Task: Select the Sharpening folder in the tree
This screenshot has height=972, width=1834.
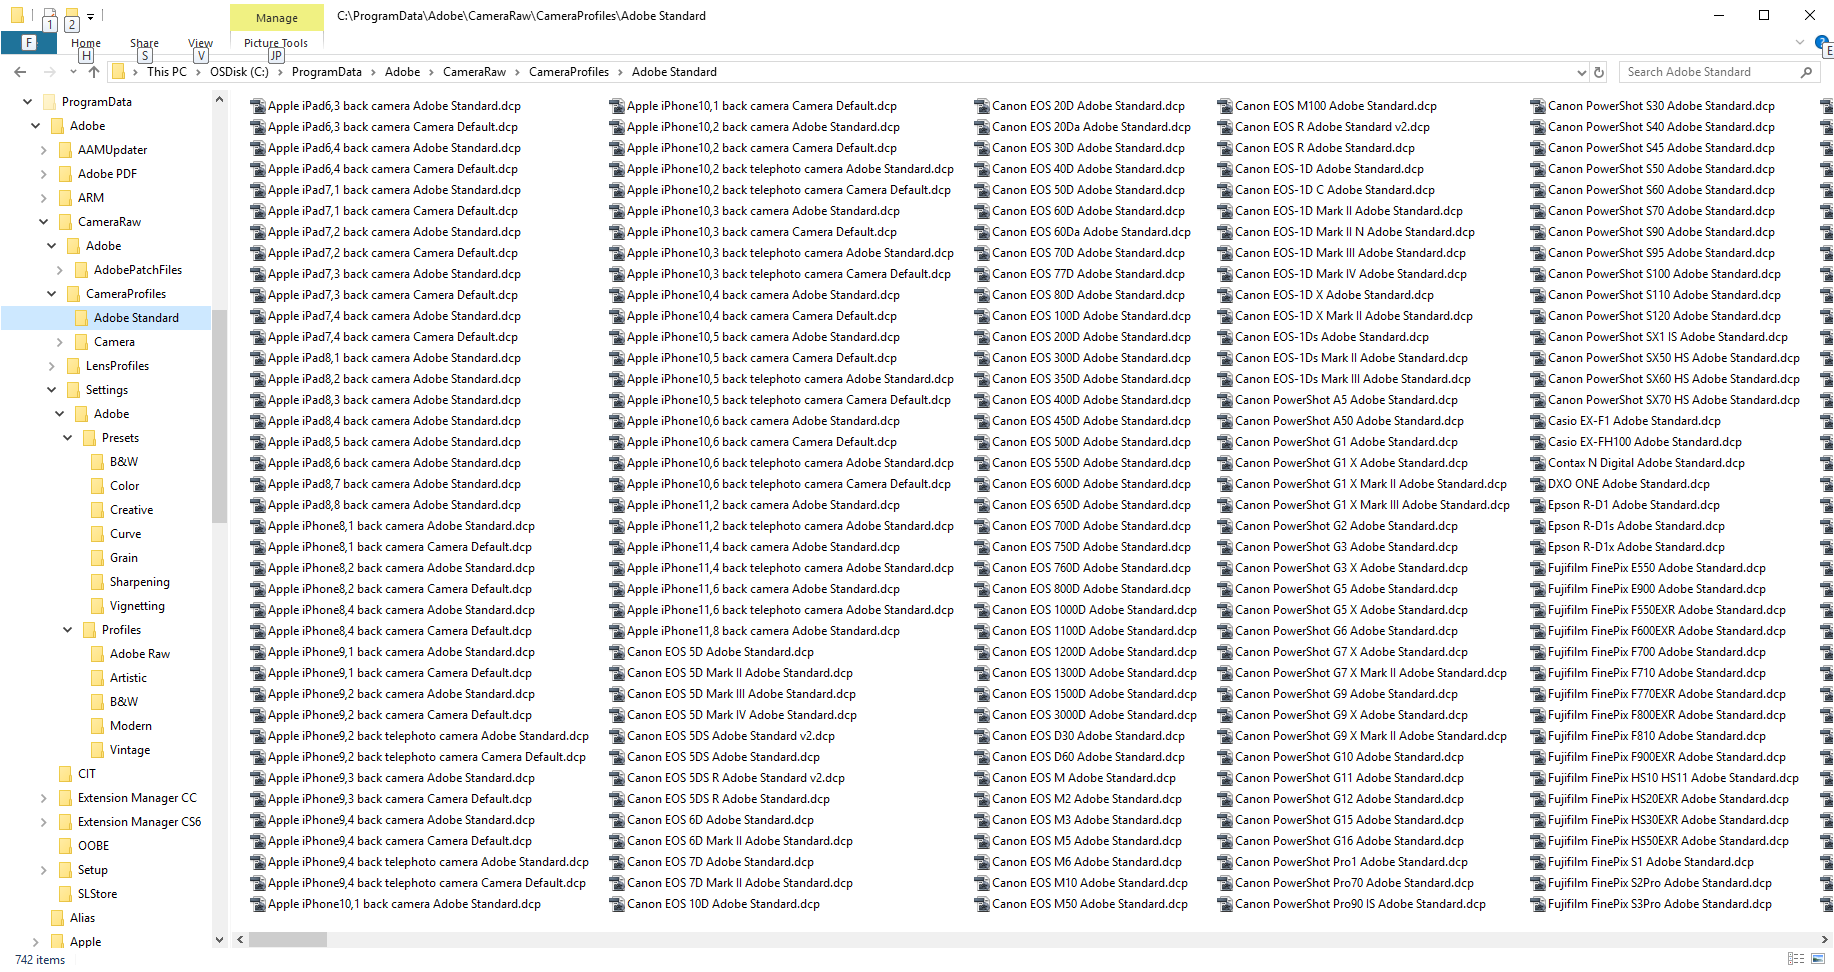Action: point(140,582)
